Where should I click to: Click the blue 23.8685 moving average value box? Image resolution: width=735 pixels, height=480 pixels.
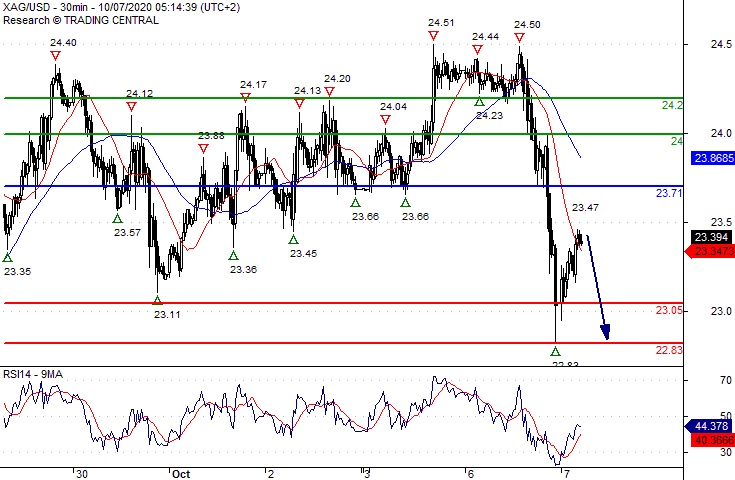[713, 158]
